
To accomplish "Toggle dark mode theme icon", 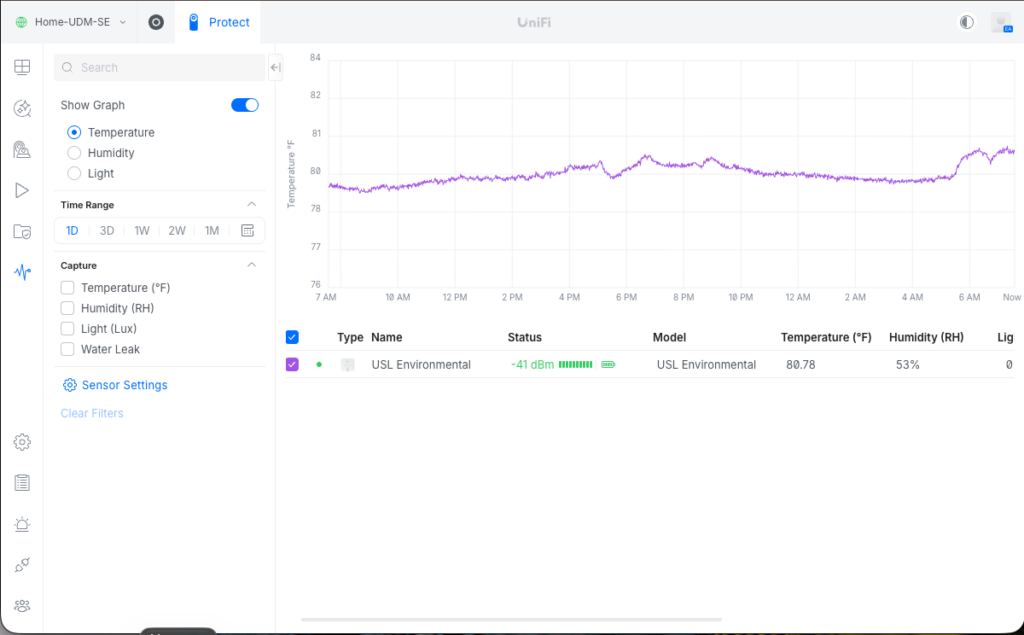I will [966, 22].
